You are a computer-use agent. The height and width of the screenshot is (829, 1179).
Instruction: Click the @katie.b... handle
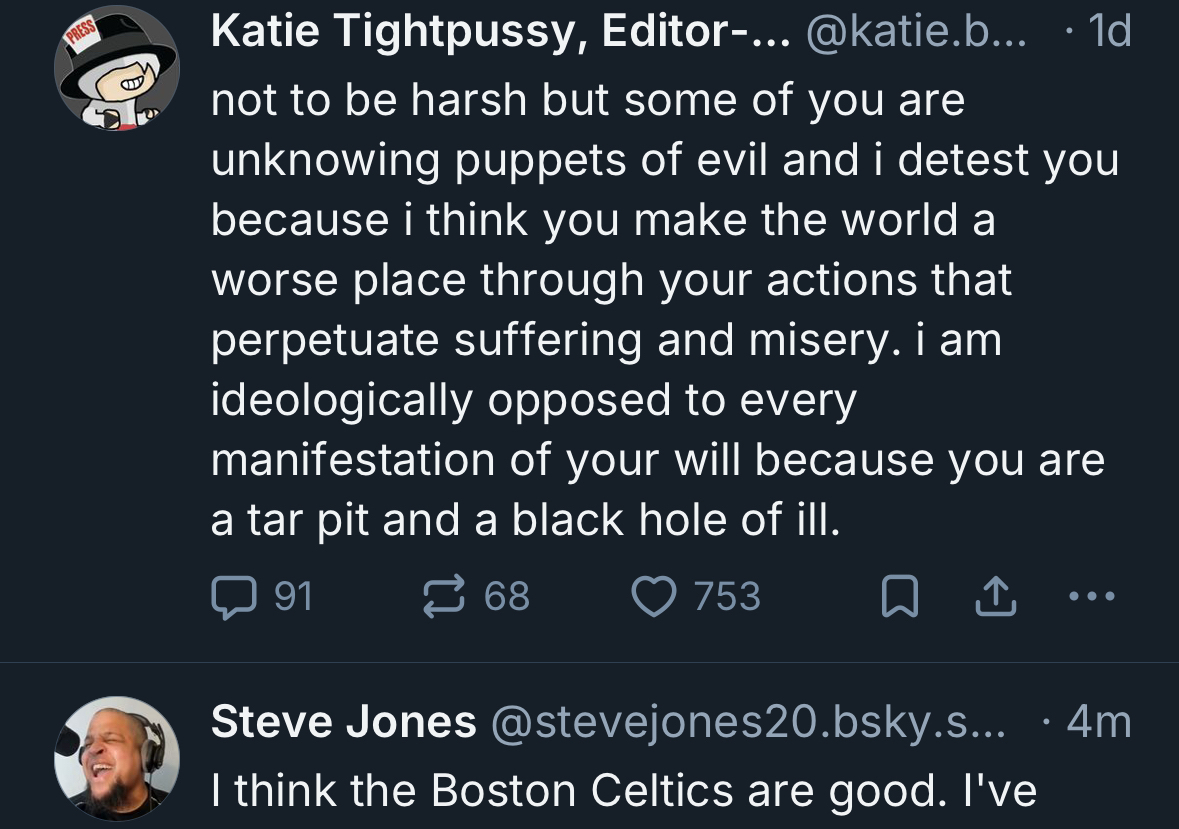click(917, 33)
